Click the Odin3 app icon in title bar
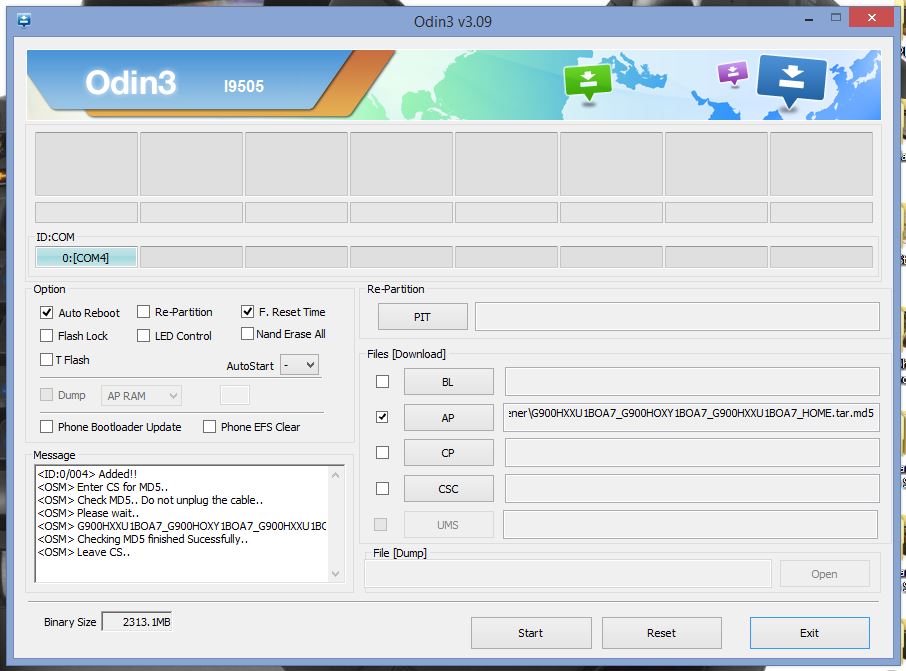Screen dimensions: 906x671 (x=24, y=21)
